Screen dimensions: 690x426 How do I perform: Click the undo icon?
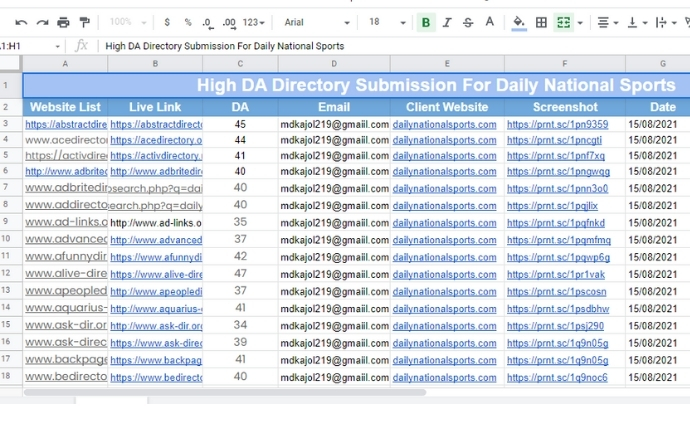tap(21, 22)
